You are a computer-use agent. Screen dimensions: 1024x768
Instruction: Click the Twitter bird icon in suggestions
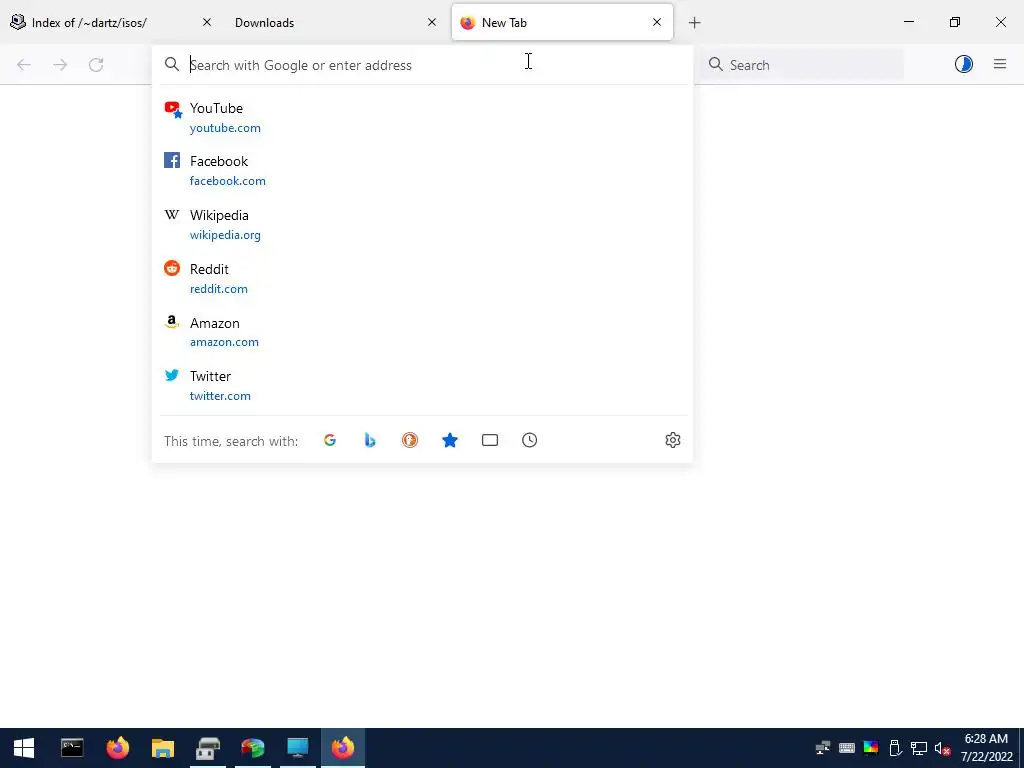(172, 375)
